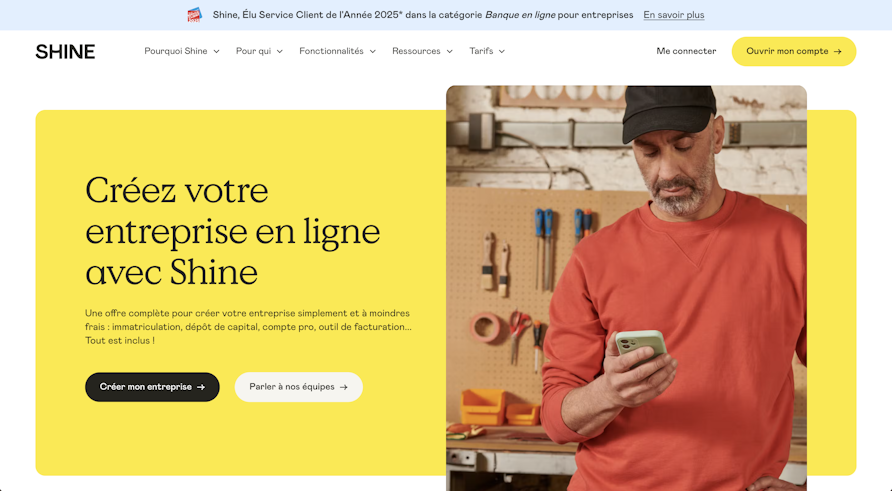Expand the Pour qui chevron
The height and width of the screenshot is (491, 892).
(x=280, y=52)
